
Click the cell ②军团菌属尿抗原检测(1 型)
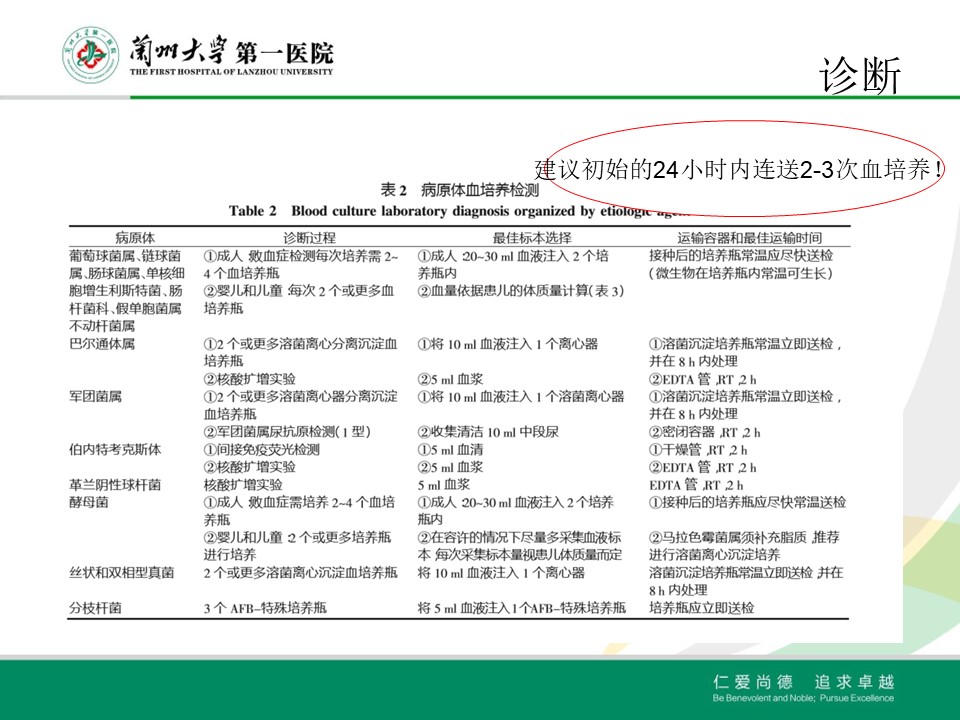click(x=287, y=432)
